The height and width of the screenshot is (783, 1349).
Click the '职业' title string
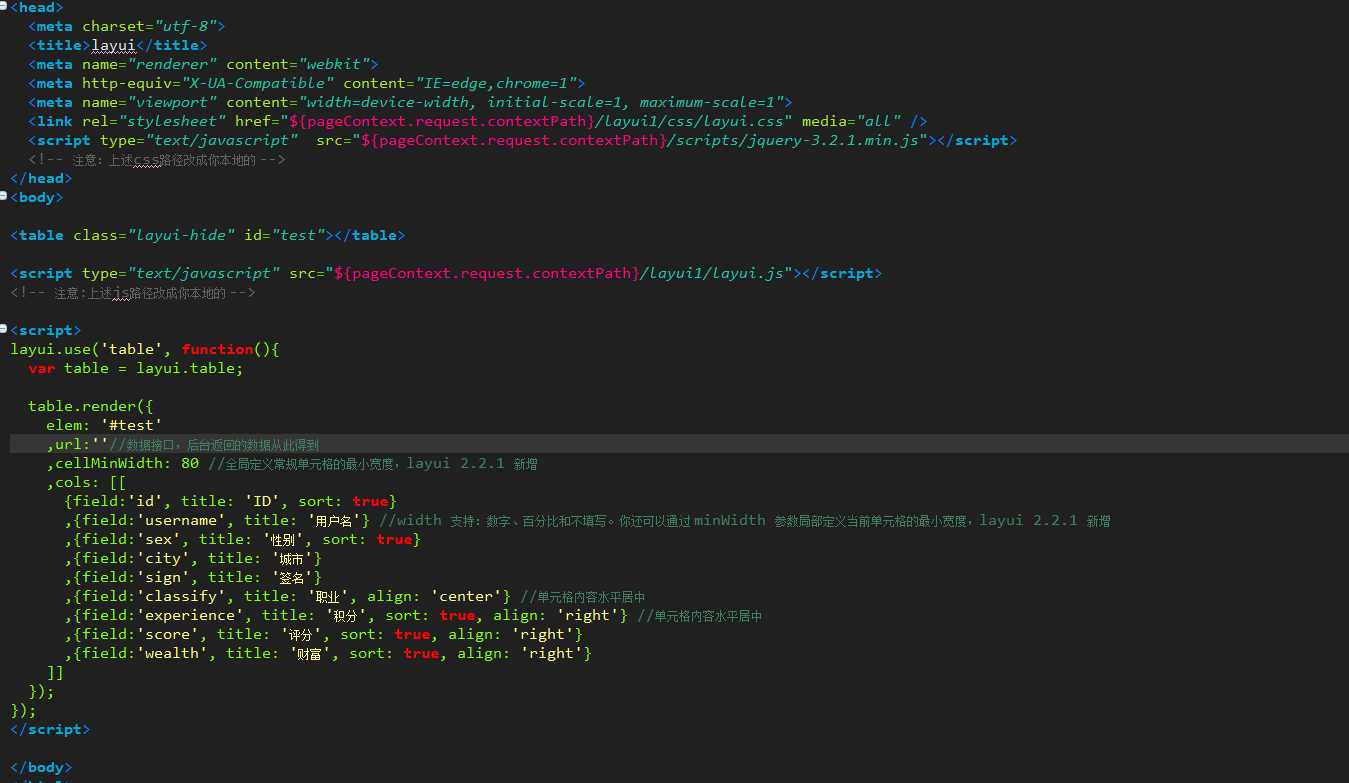pyautogui.click(x=329, y=596)
